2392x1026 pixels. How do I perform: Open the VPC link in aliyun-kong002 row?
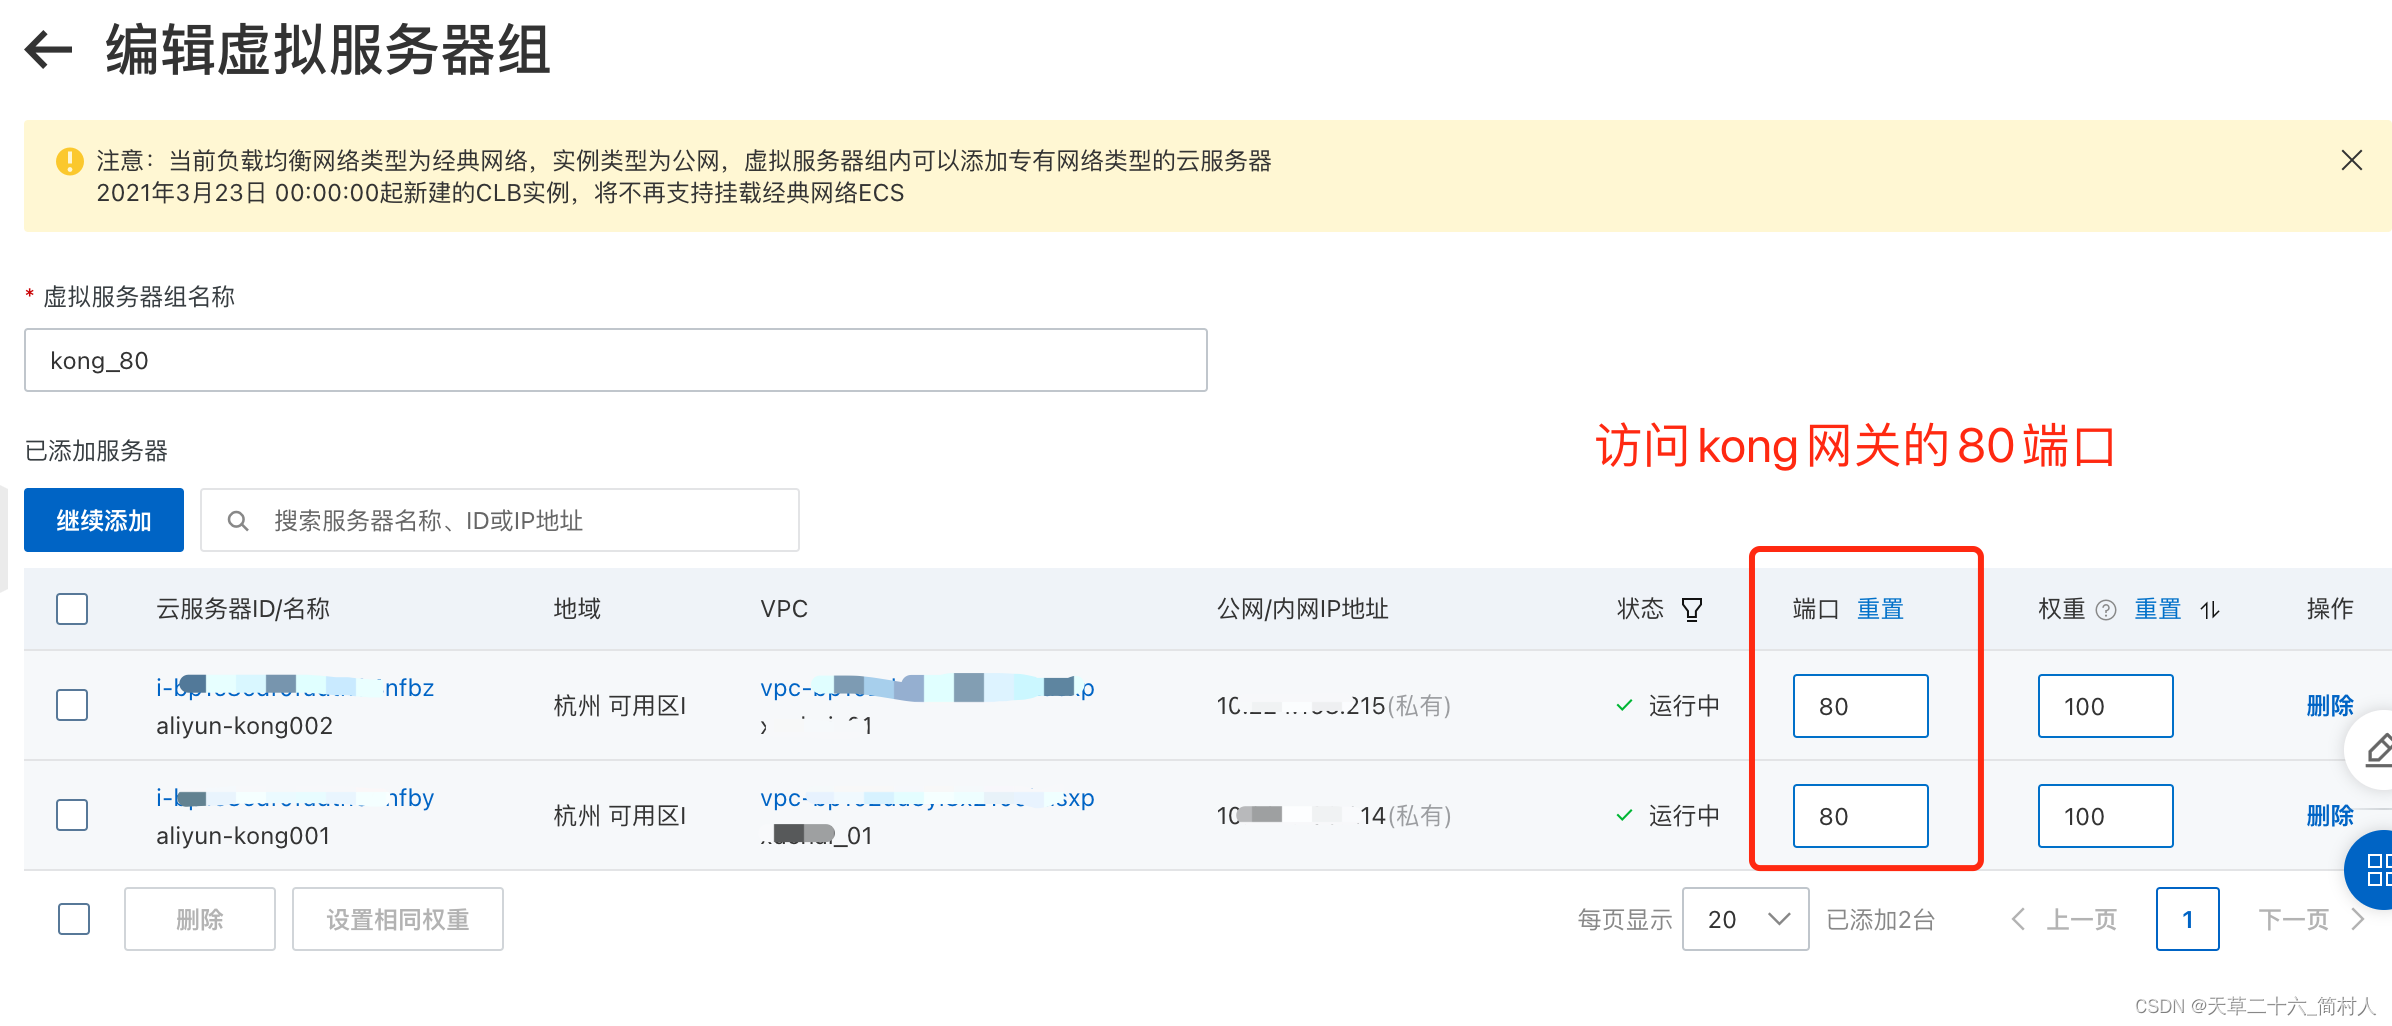(927, 687)
